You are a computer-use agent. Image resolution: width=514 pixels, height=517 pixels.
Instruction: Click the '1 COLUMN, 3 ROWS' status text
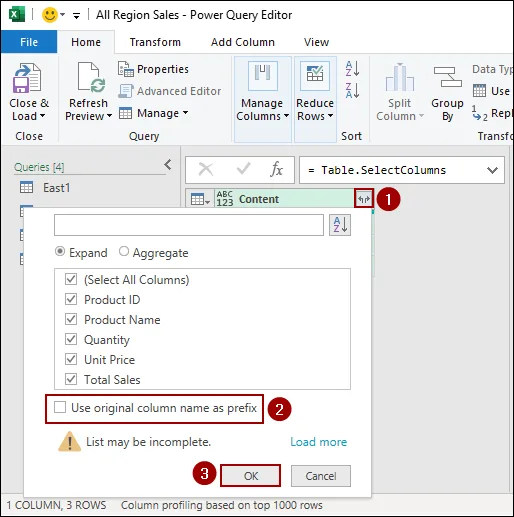click(x=56, y=505)
